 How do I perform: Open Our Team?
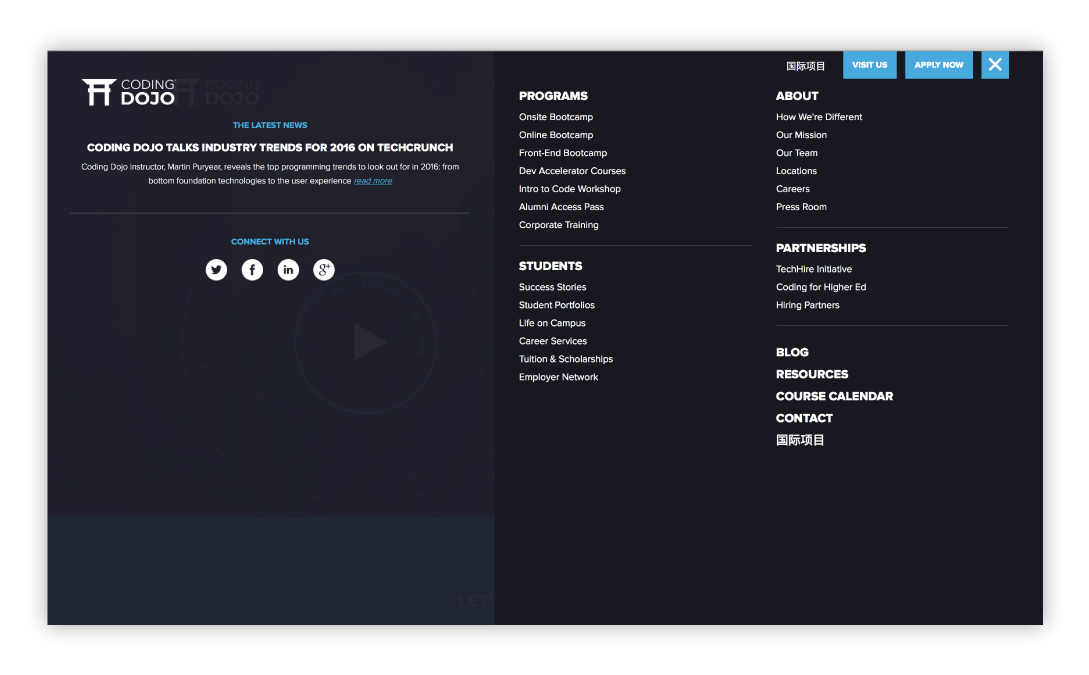(797, 153)
